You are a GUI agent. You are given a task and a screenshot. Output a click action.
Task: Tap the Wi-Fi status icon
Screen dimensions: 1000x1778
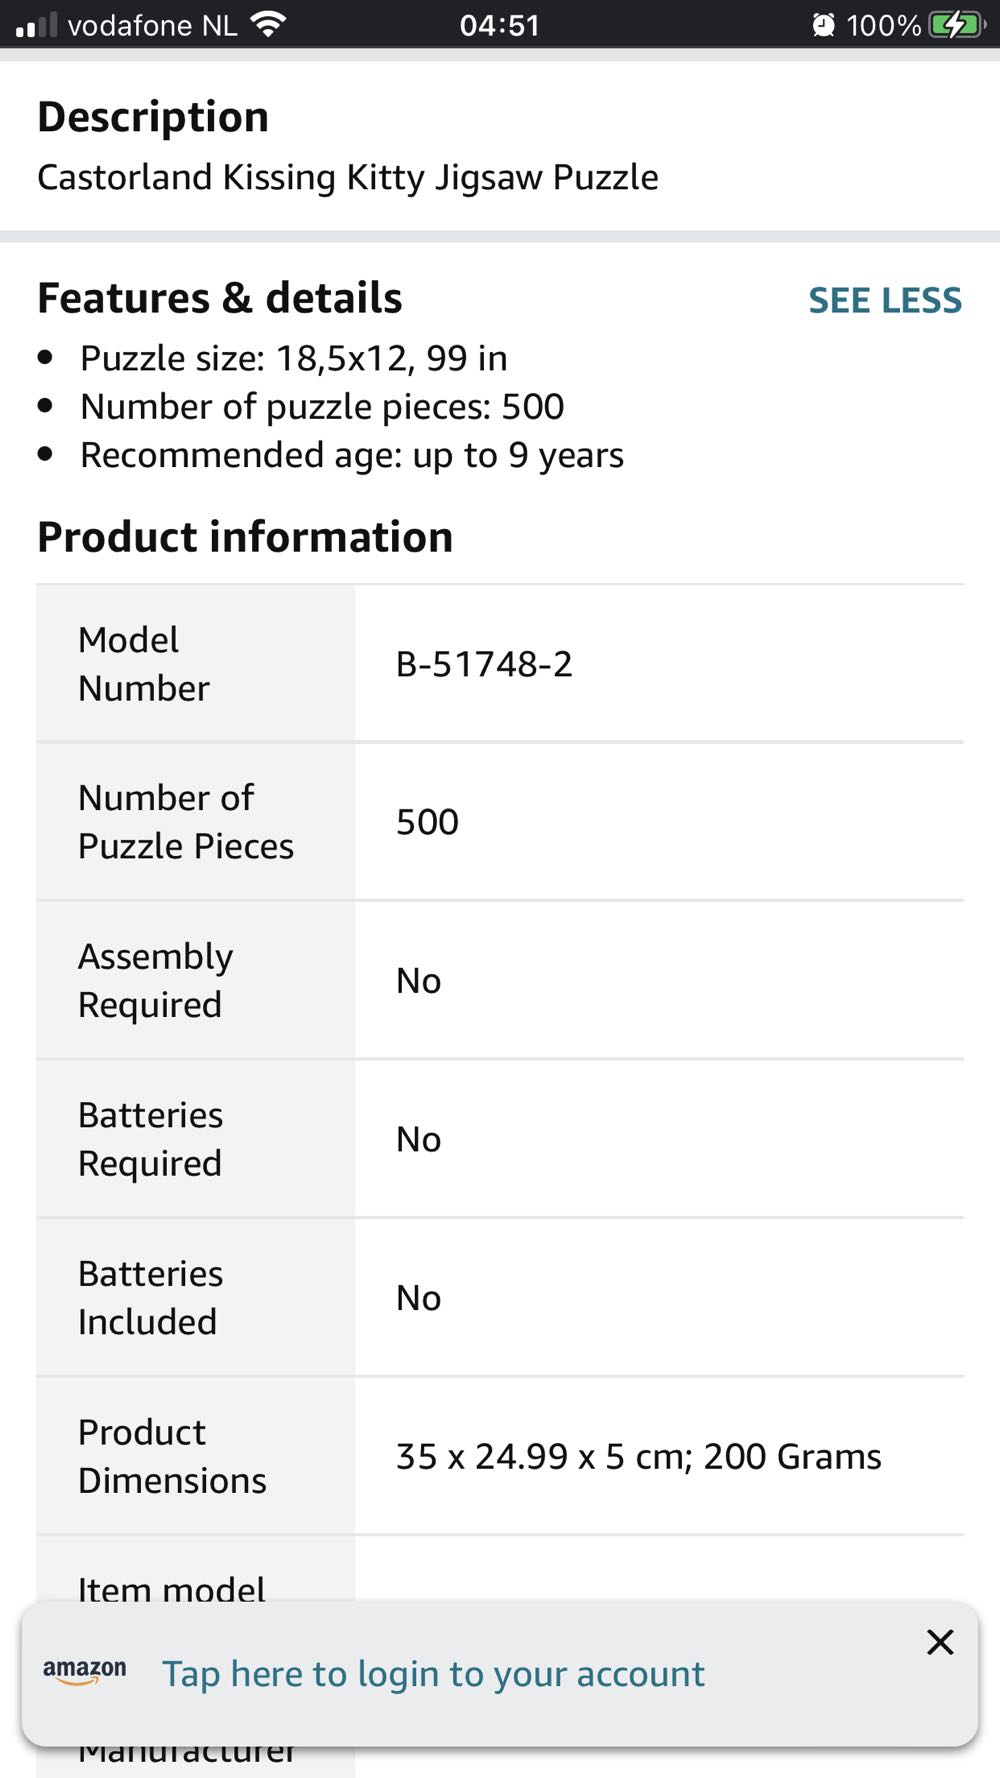(x=268, y=24)
